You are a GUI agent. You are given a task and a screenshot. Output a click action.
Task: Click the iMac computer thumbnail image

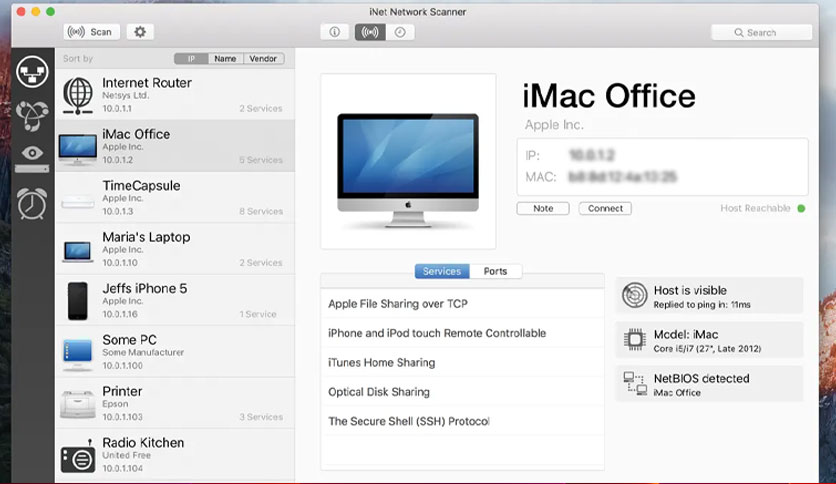click(408, 170)
